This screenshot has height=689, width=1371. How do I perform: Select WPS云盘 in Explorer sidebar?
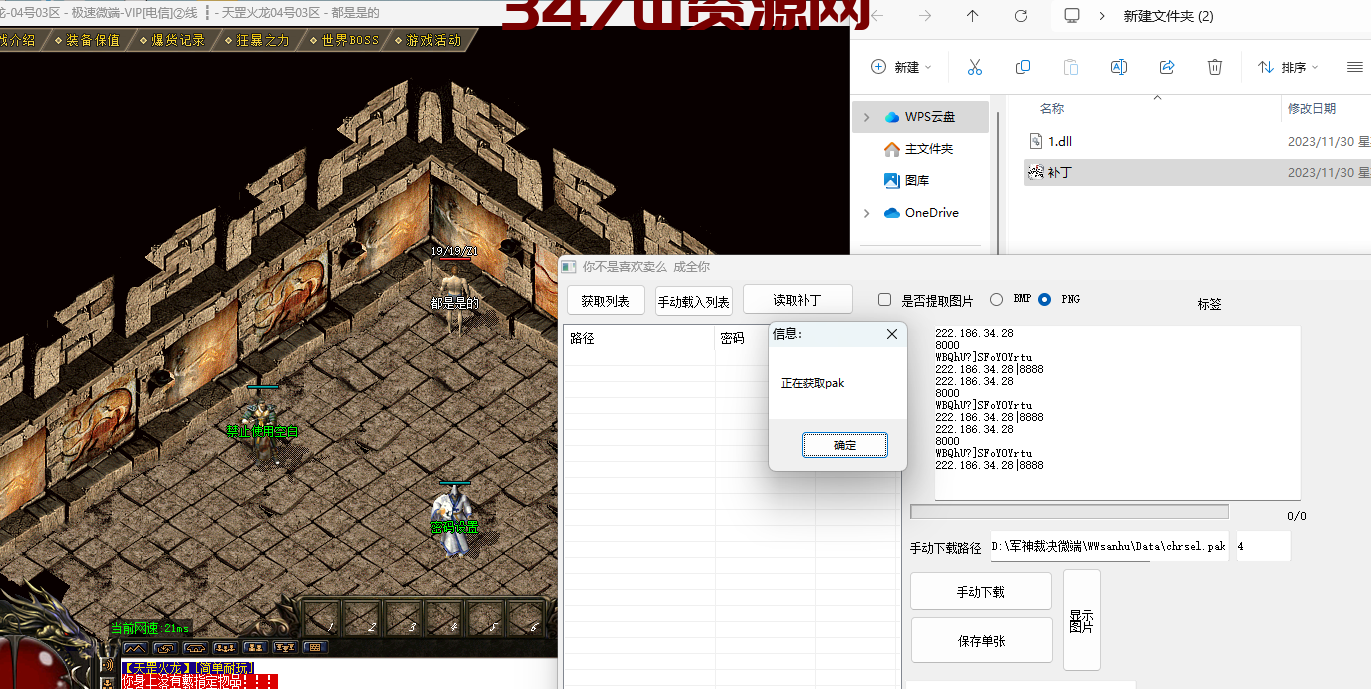click(x=920, y=117)
